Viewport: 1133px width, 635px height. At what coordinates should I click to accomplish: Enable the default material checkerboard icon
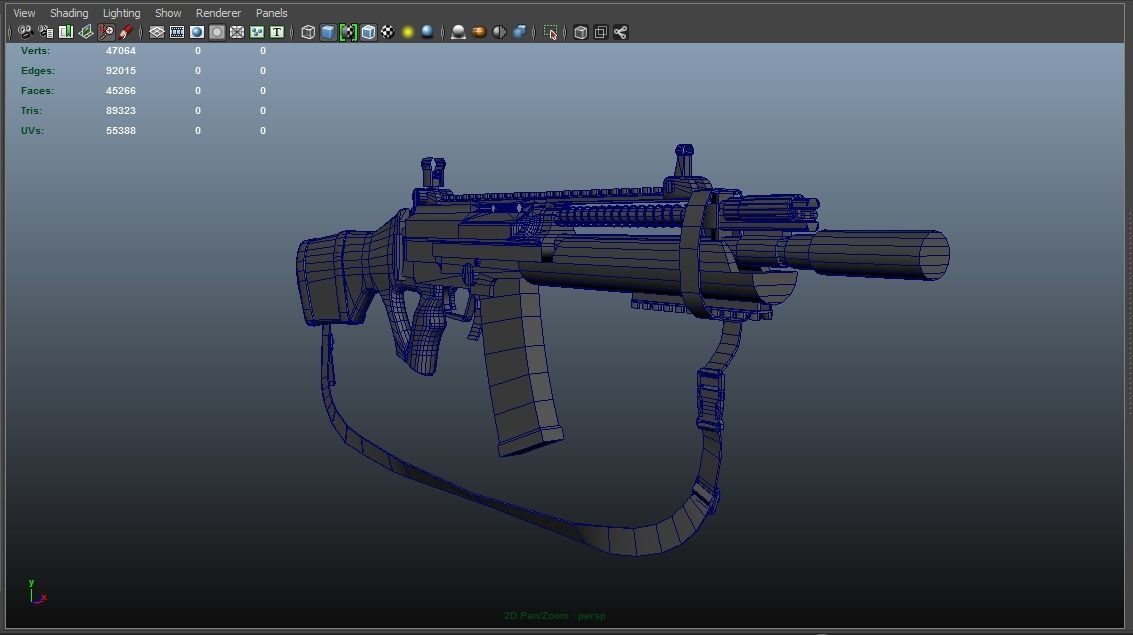point(388,32)
